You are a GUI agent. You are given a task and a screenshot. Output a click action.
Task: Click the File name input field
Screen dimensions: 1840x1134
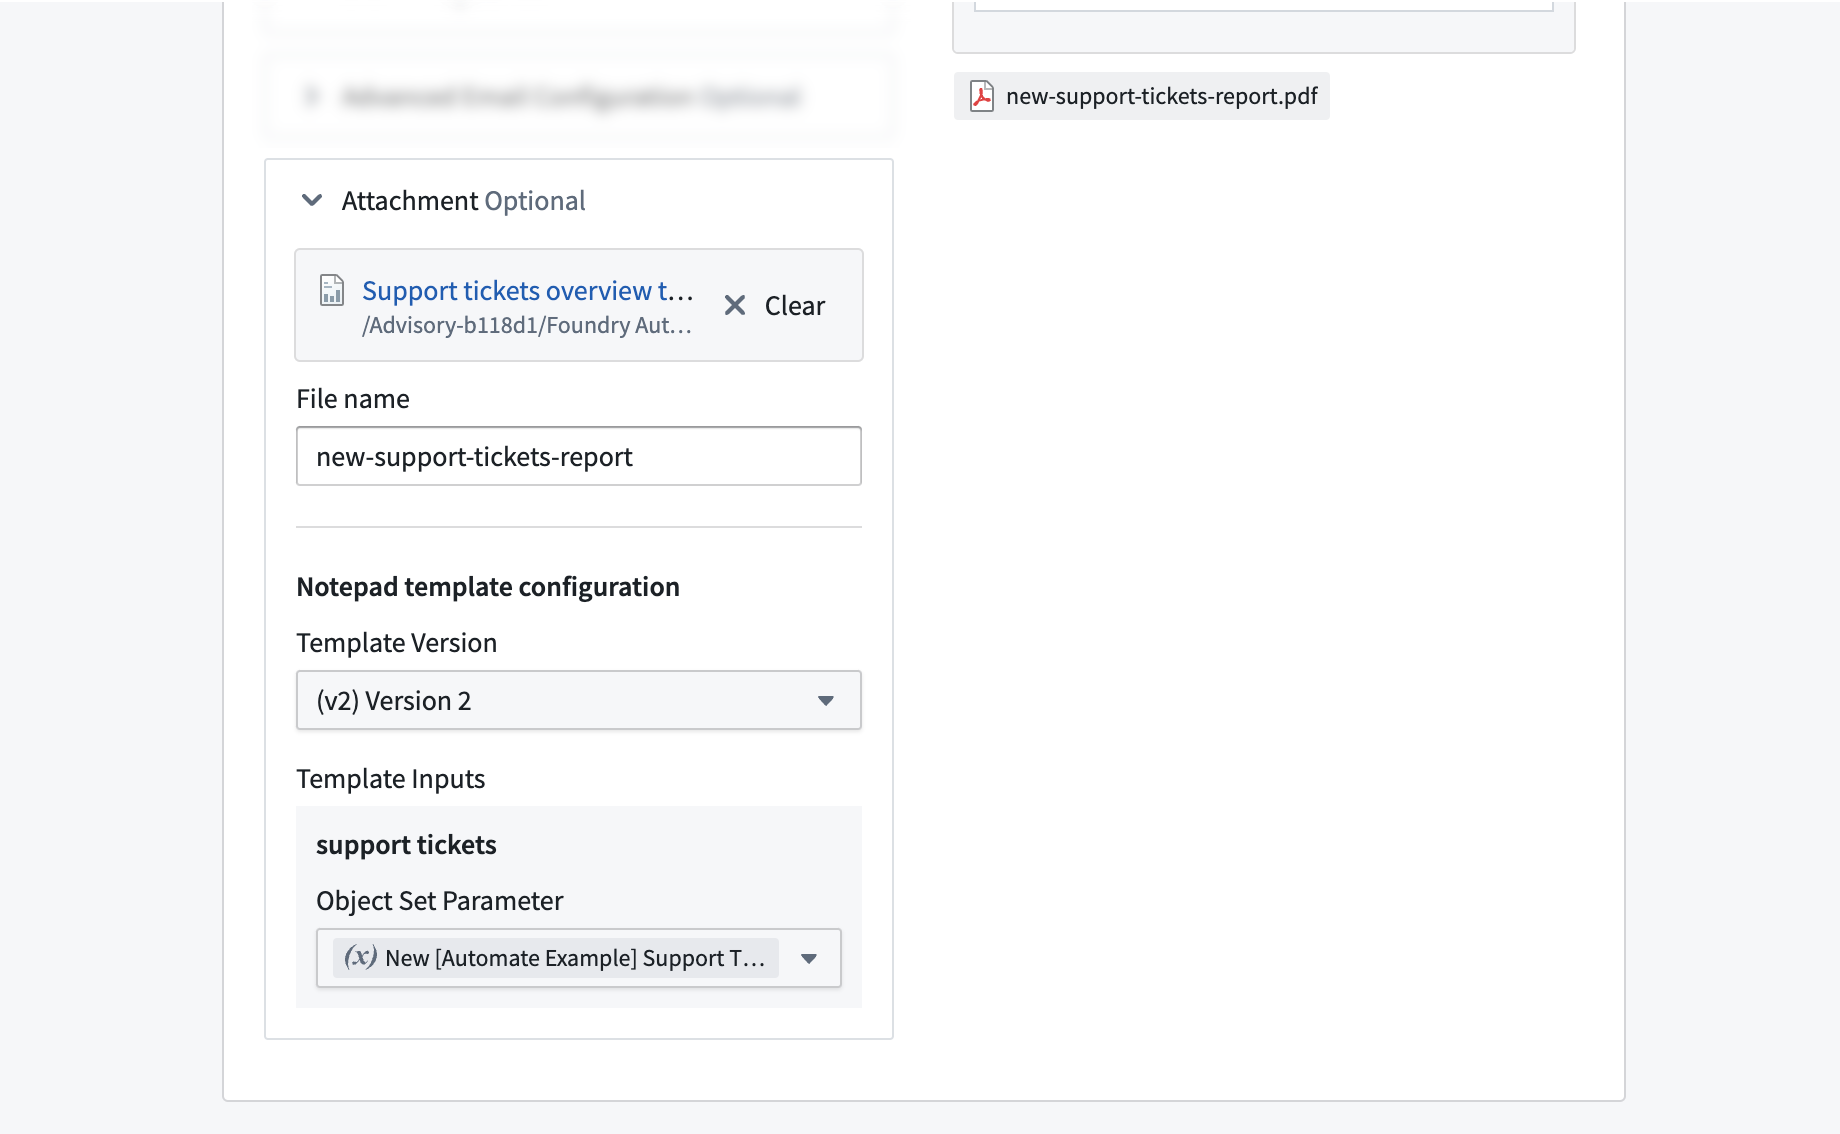point(579,456)
